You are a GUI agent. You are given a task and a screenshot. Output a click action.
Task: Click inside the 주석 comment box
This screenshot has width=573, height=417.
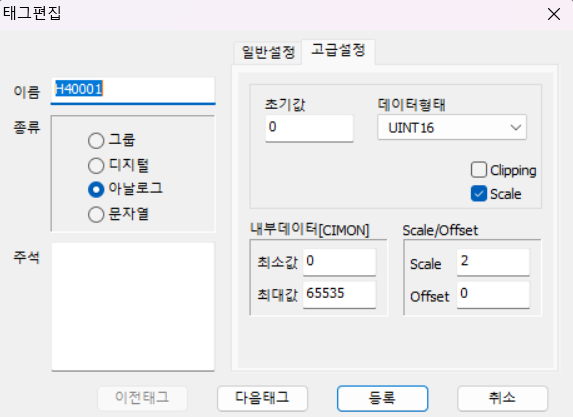[133, 307]
